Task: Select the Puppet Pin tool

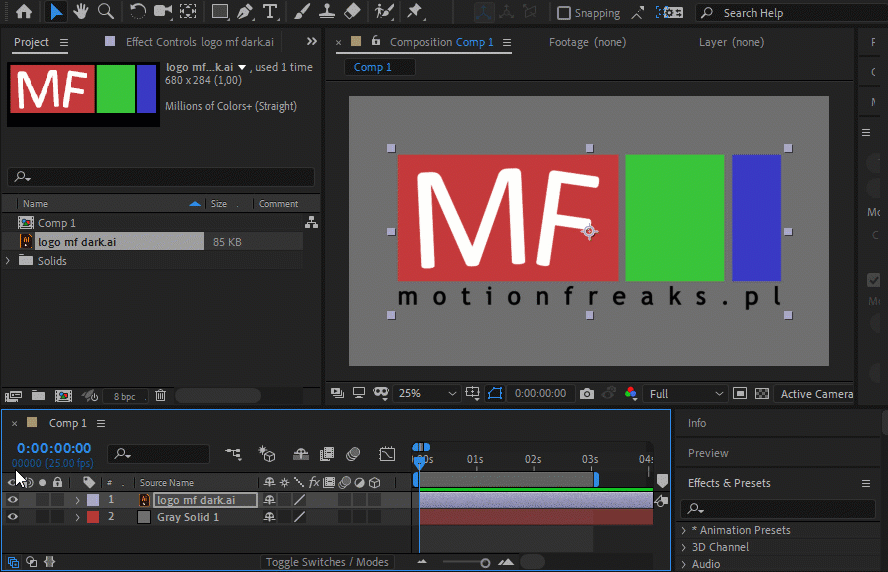Action: point(415,11)
